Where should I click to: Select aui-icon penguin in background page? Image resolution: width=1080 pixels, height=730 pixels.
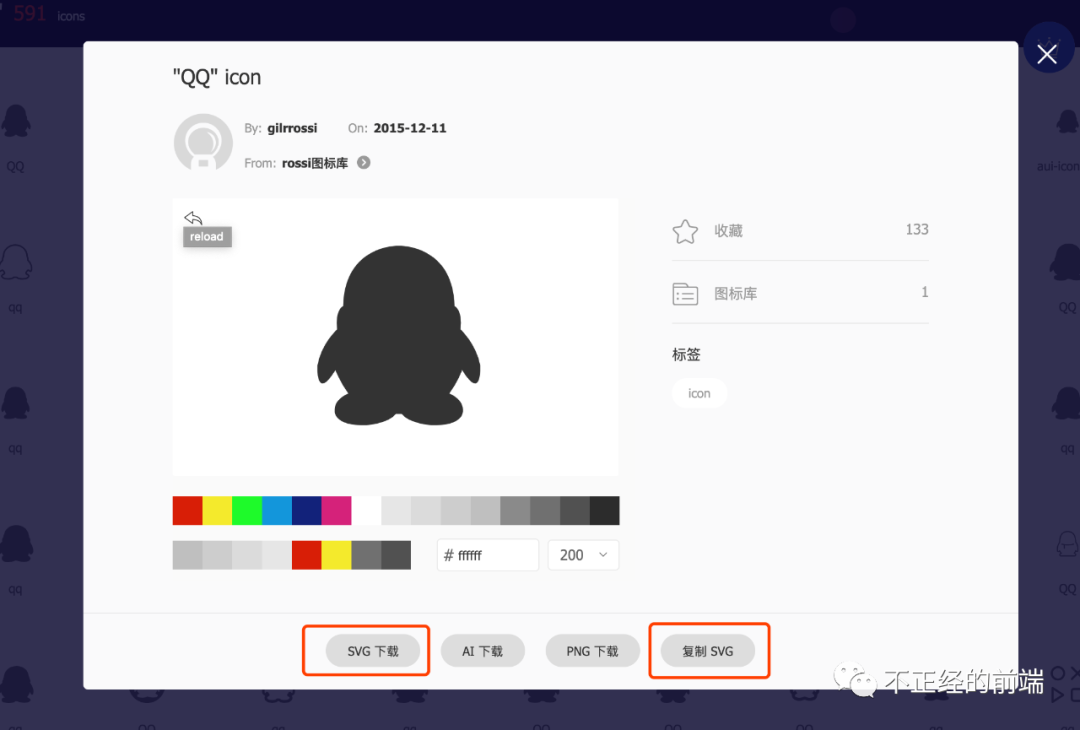(1066, 123)
